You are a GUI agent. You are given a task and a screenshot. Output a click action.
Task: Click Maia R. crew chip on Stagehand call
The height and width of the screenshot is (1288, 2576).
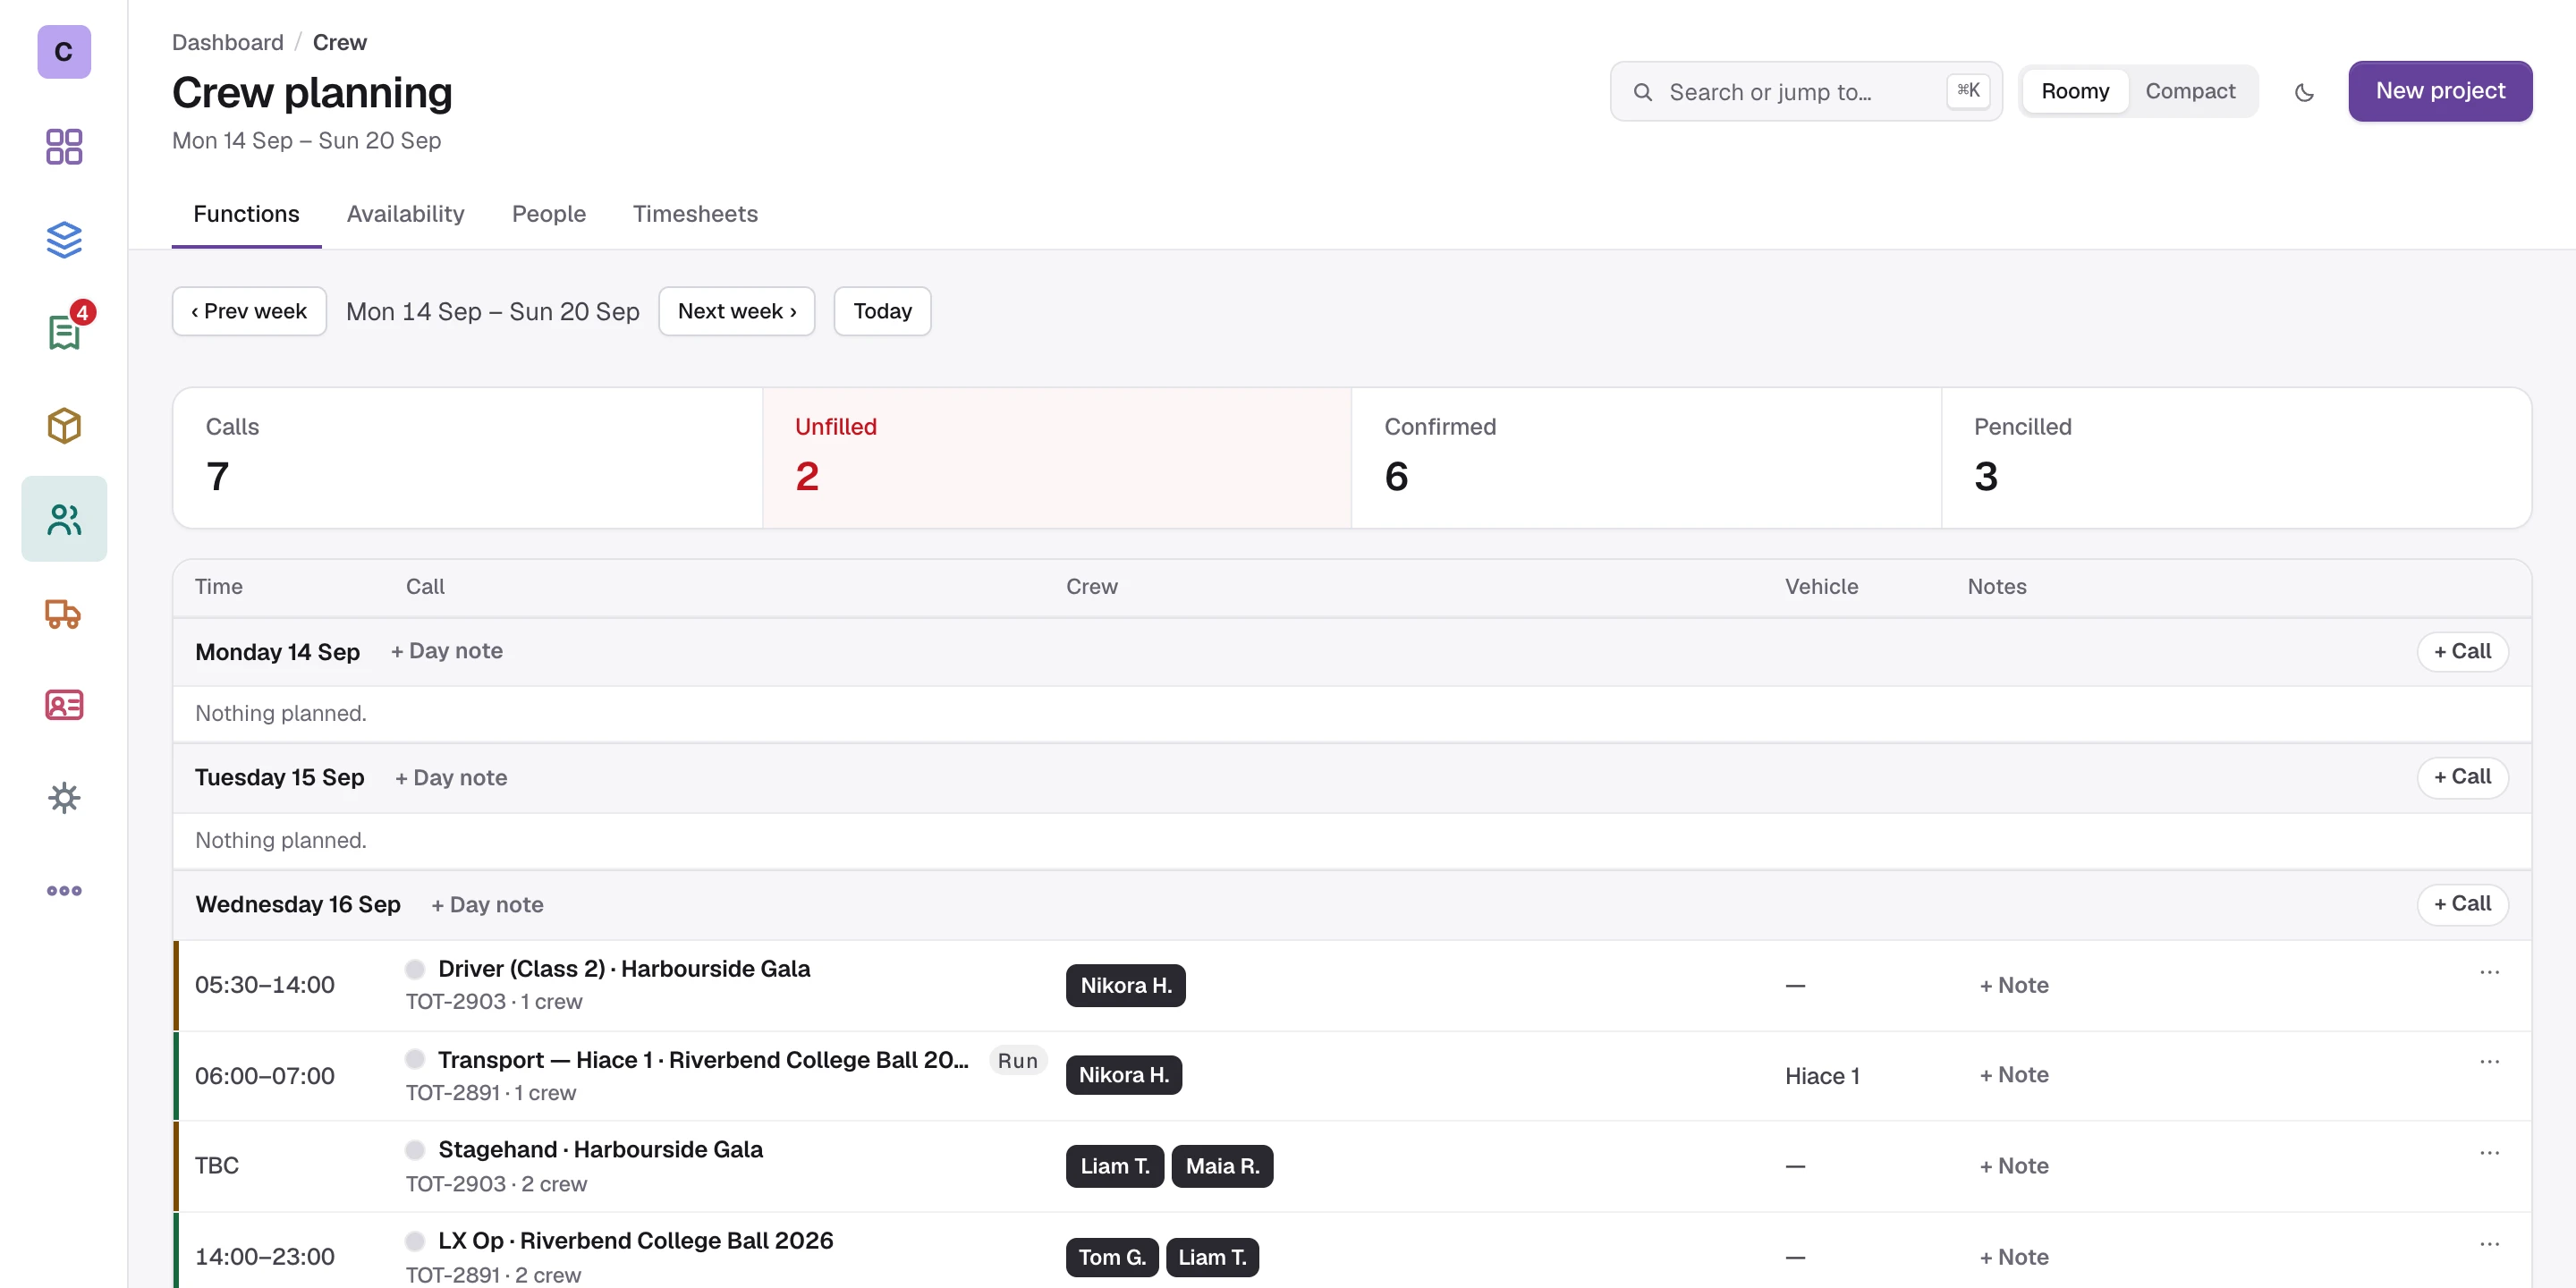1221,1166
